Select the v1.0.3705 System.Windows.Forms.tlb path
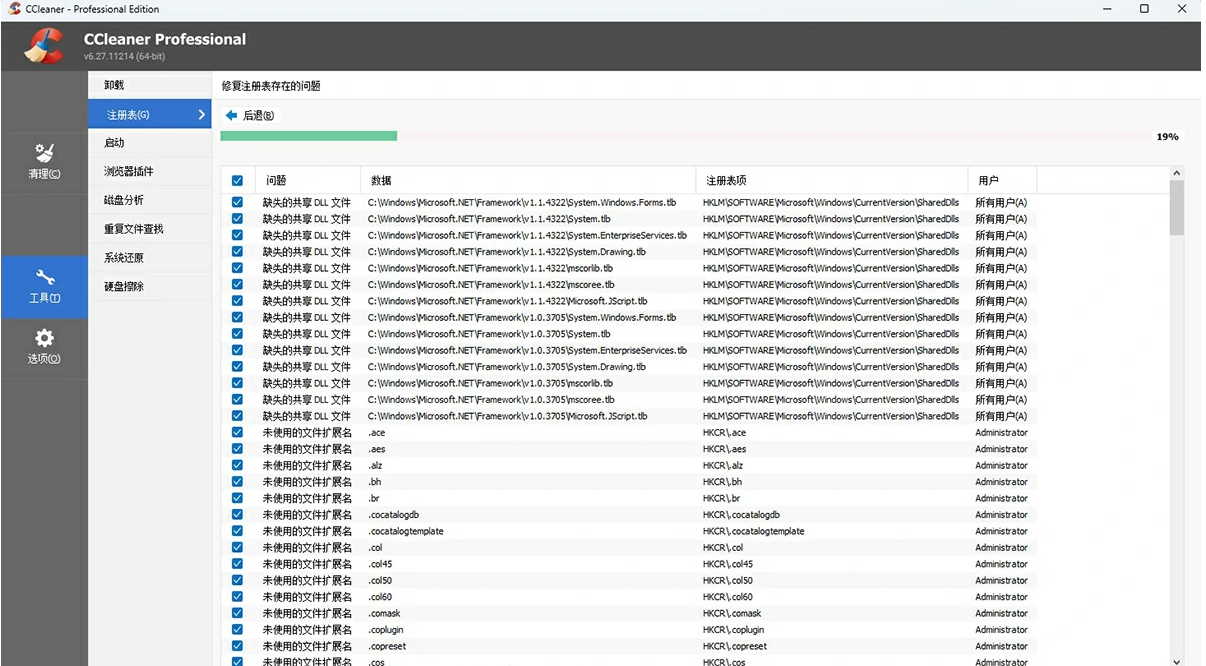The width and height of the screenshot is (1206, 666). click(x=522, y=317)
